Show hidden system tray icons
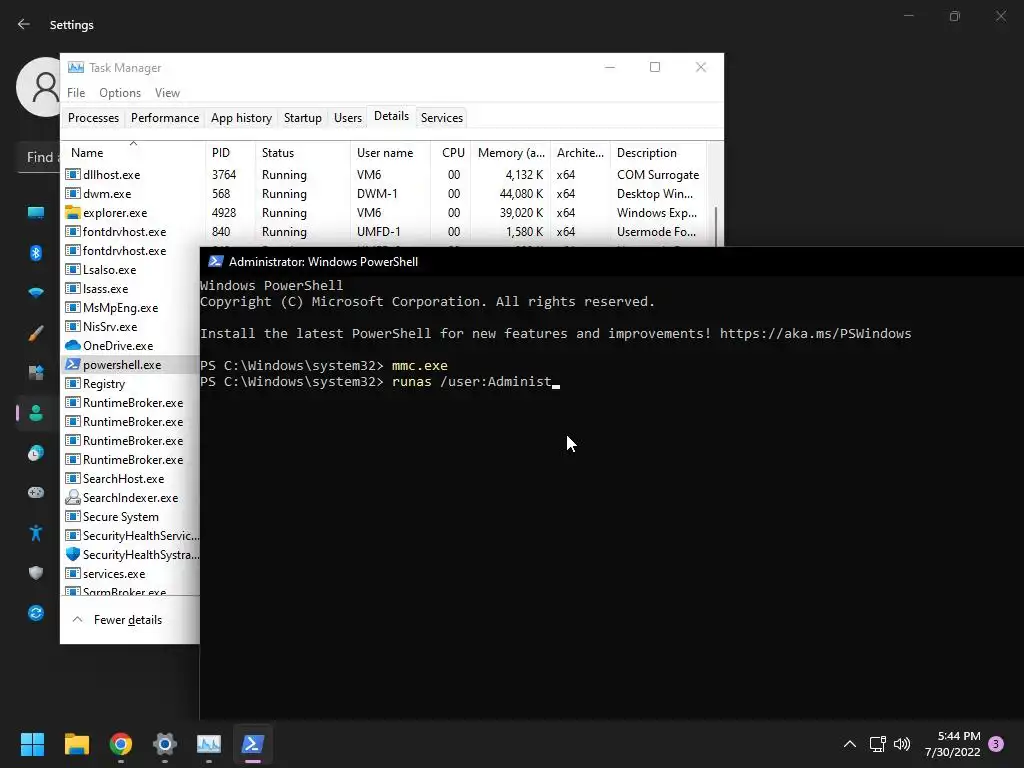The width and height of the screenshot is (1024, 768). pos(850,744)
